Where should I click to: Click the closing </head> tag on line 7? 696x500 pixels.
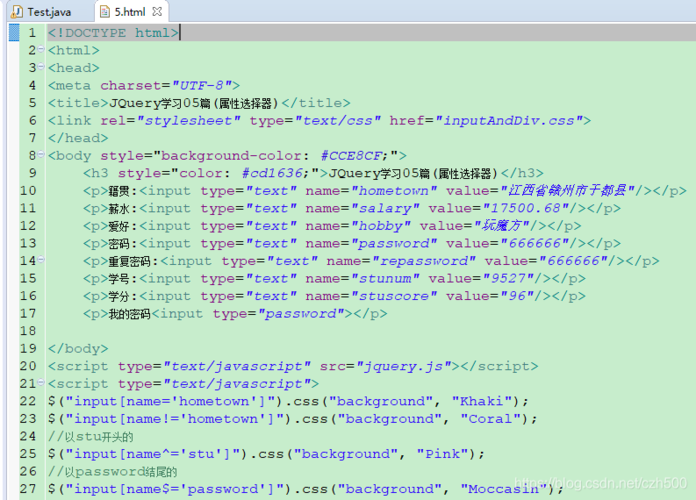pos(78,138)
